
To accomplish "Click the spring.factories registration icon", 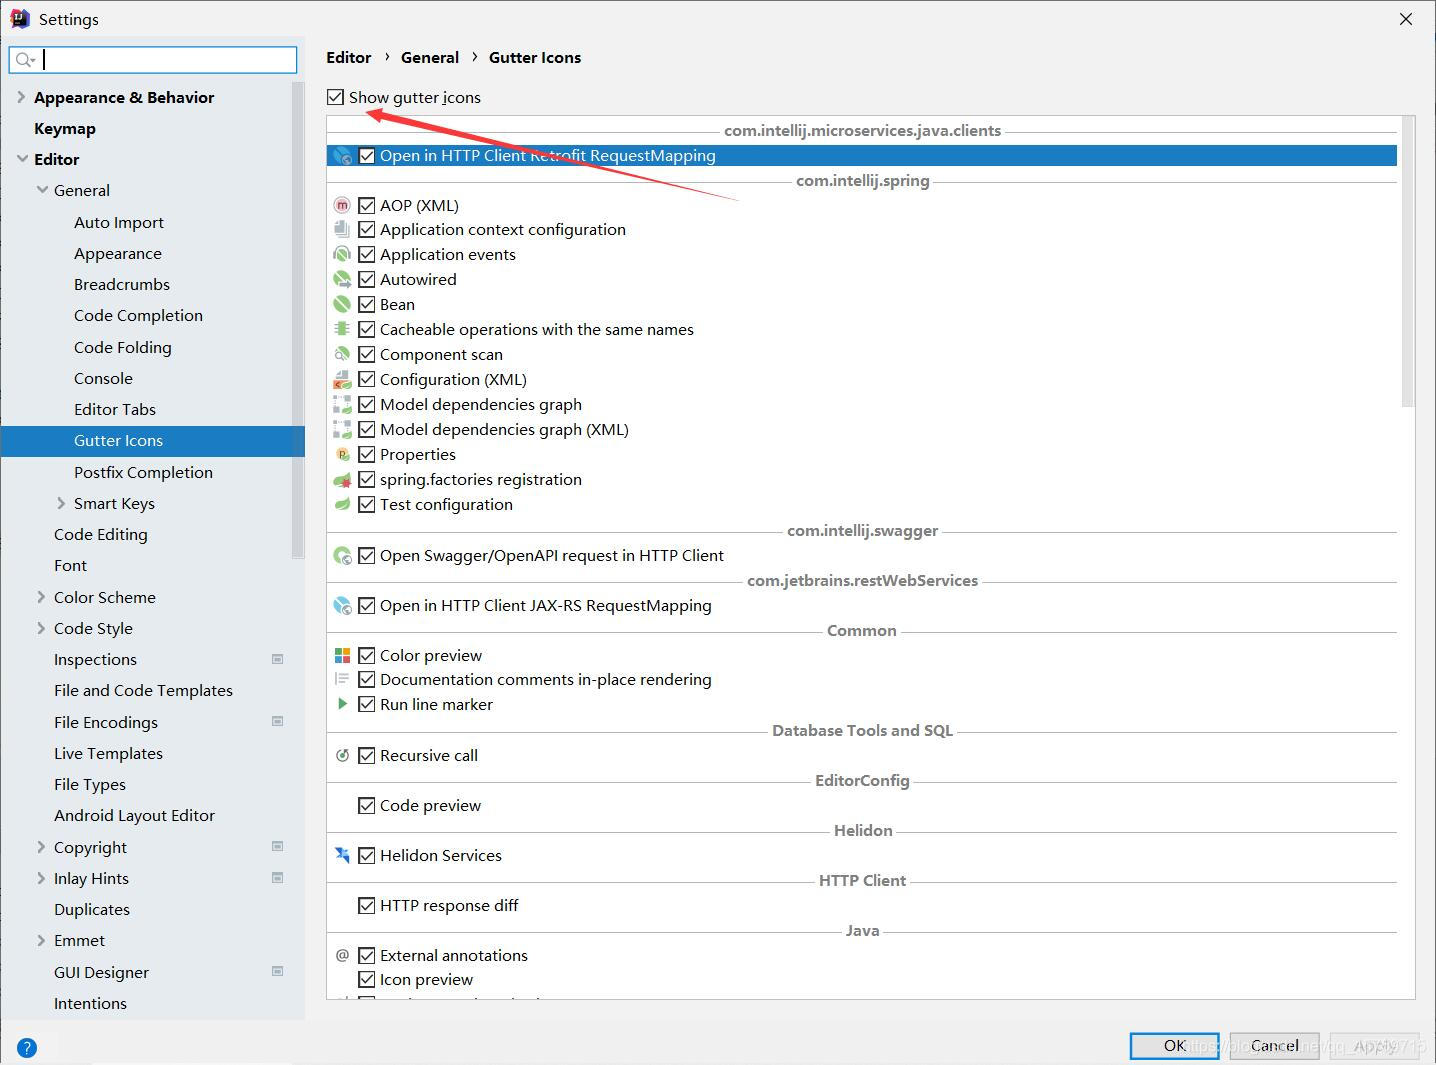I will 342,479.
